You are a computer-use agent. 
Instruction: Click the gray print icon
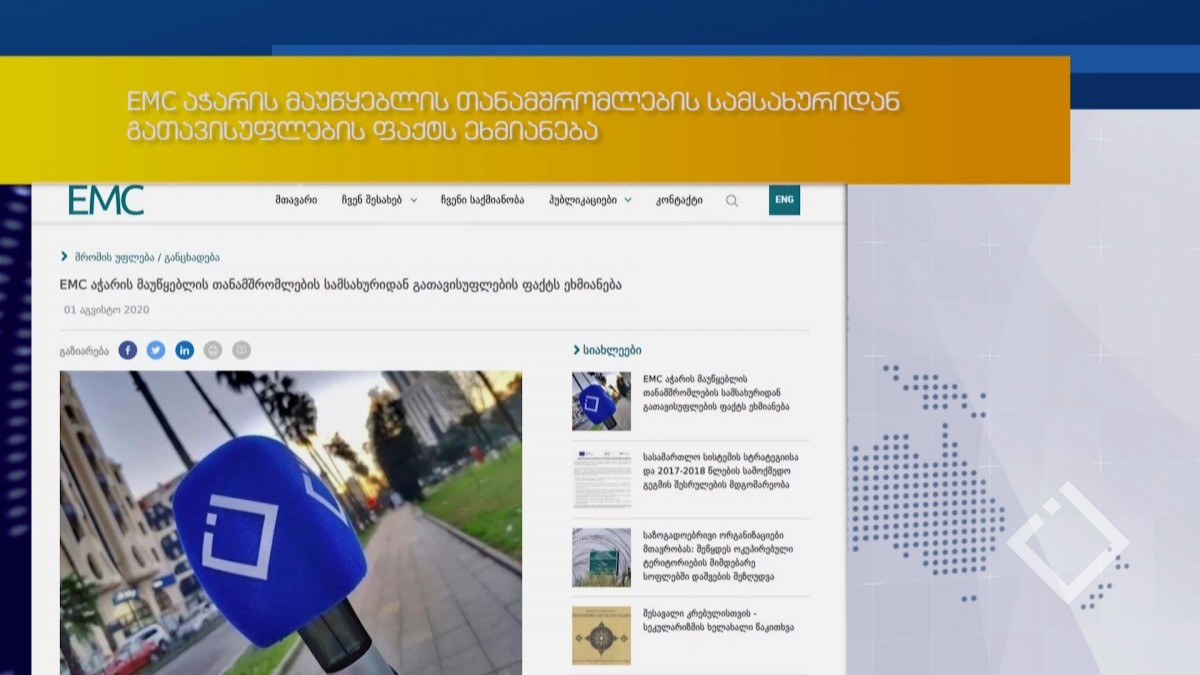click(x=213, y=350)
